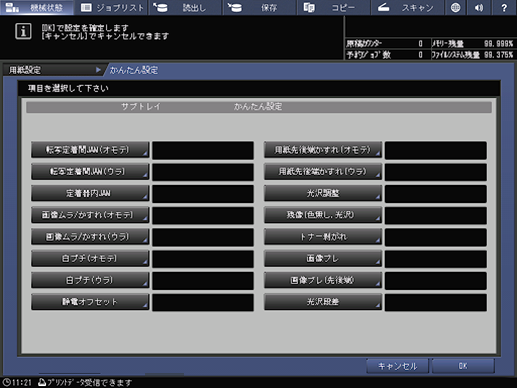Click value field beside トナー剥がれ

point(436,237)
